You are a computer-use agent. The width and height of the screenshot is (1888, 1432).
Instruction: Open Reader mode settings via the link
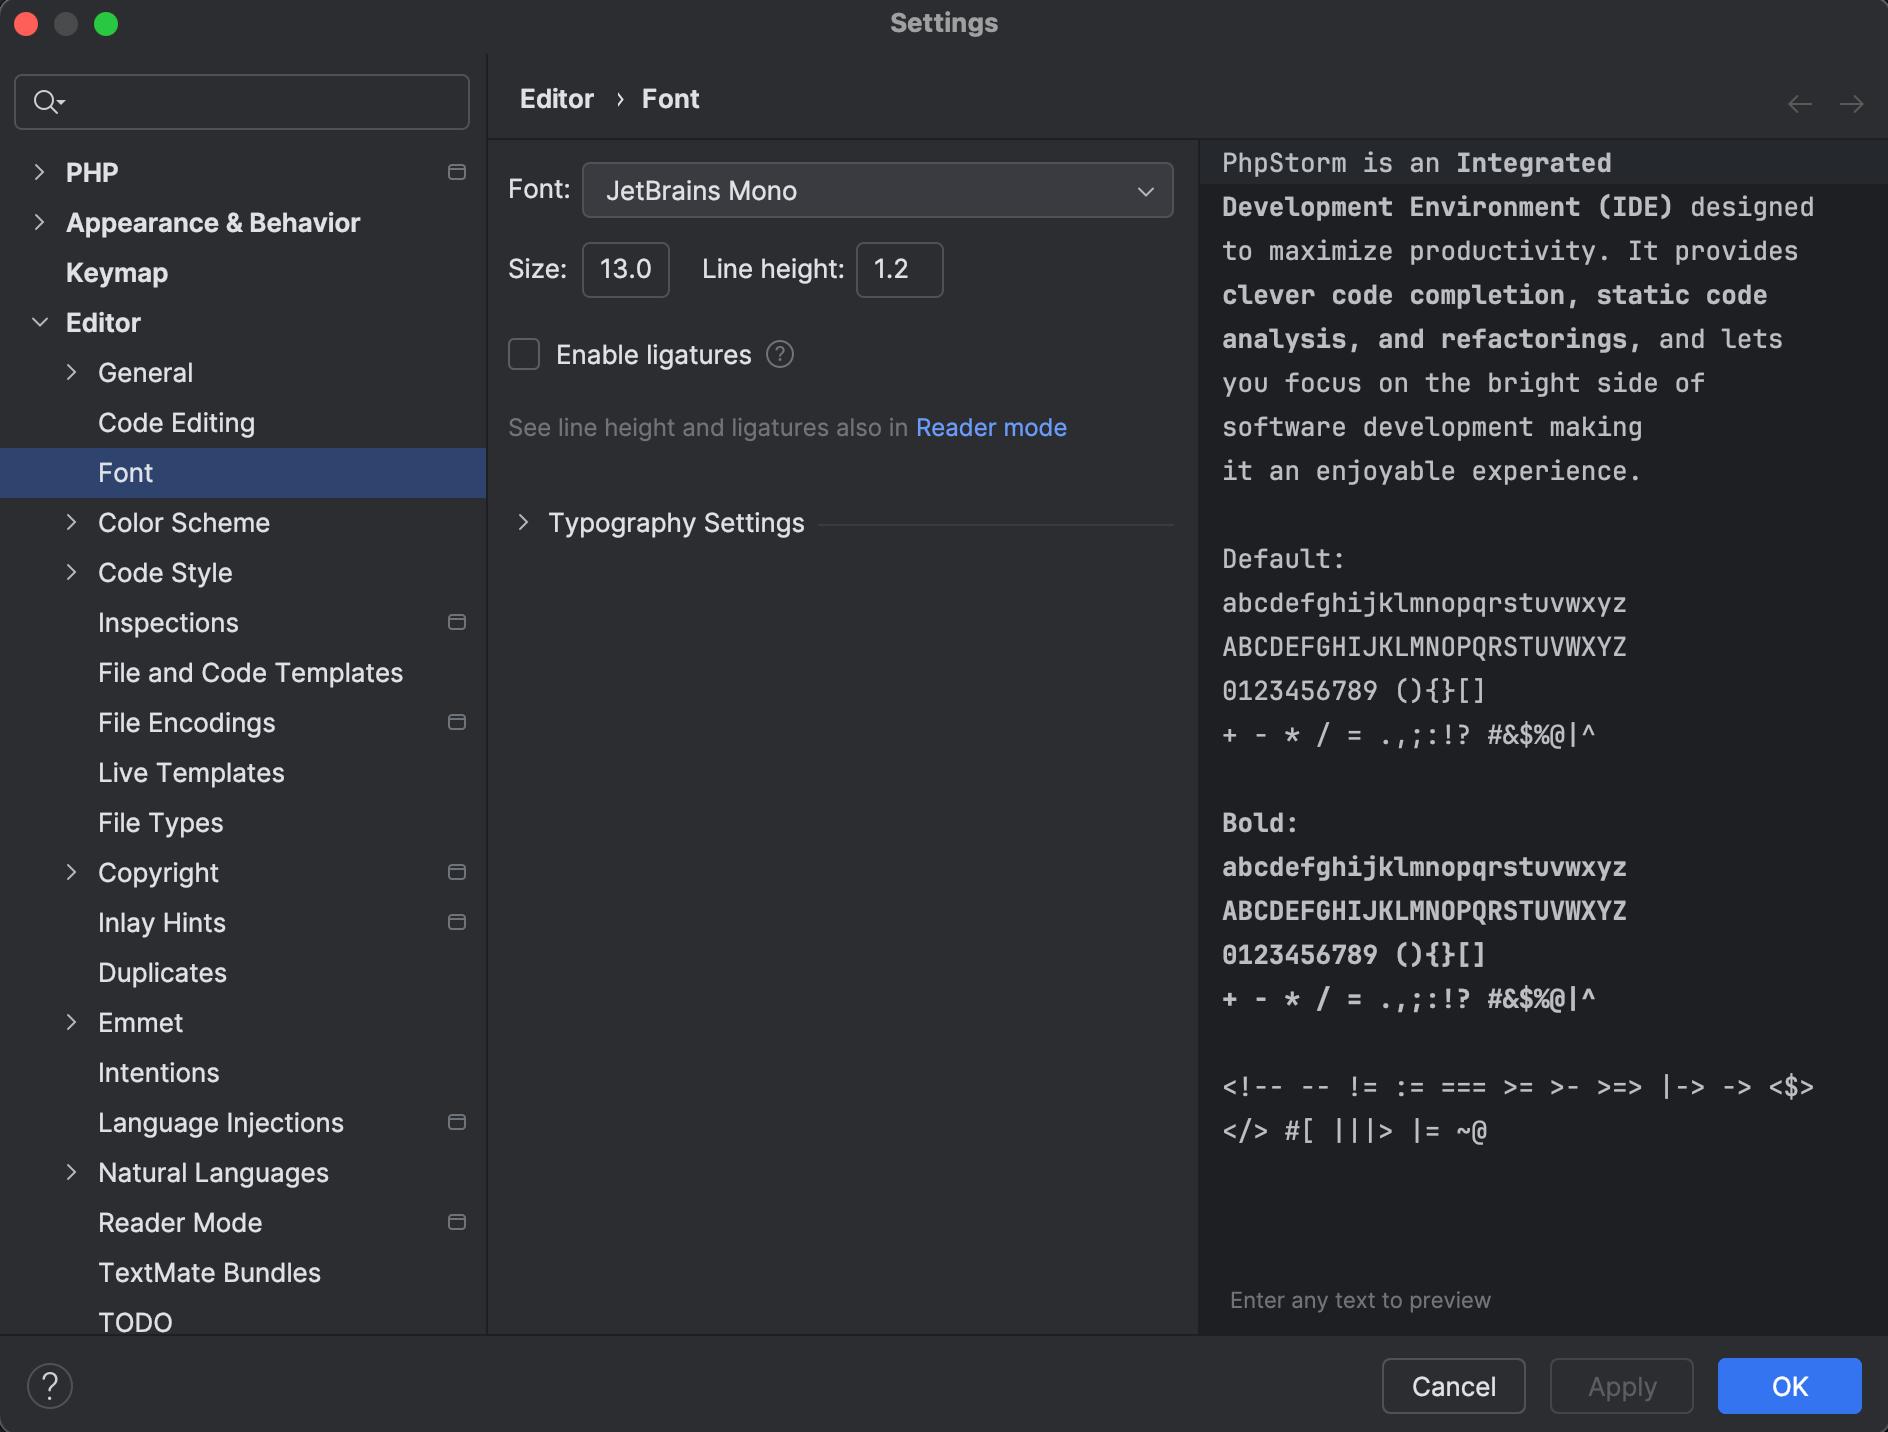(990, 427)
